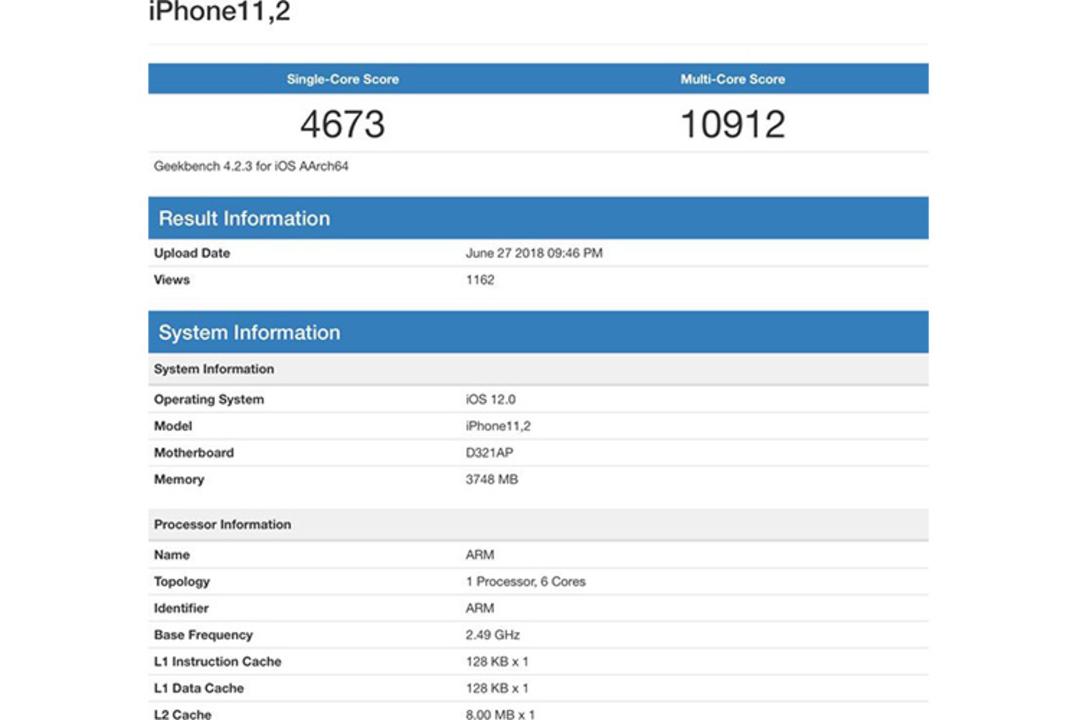Click the single-core score 4673

pos(343,125)
